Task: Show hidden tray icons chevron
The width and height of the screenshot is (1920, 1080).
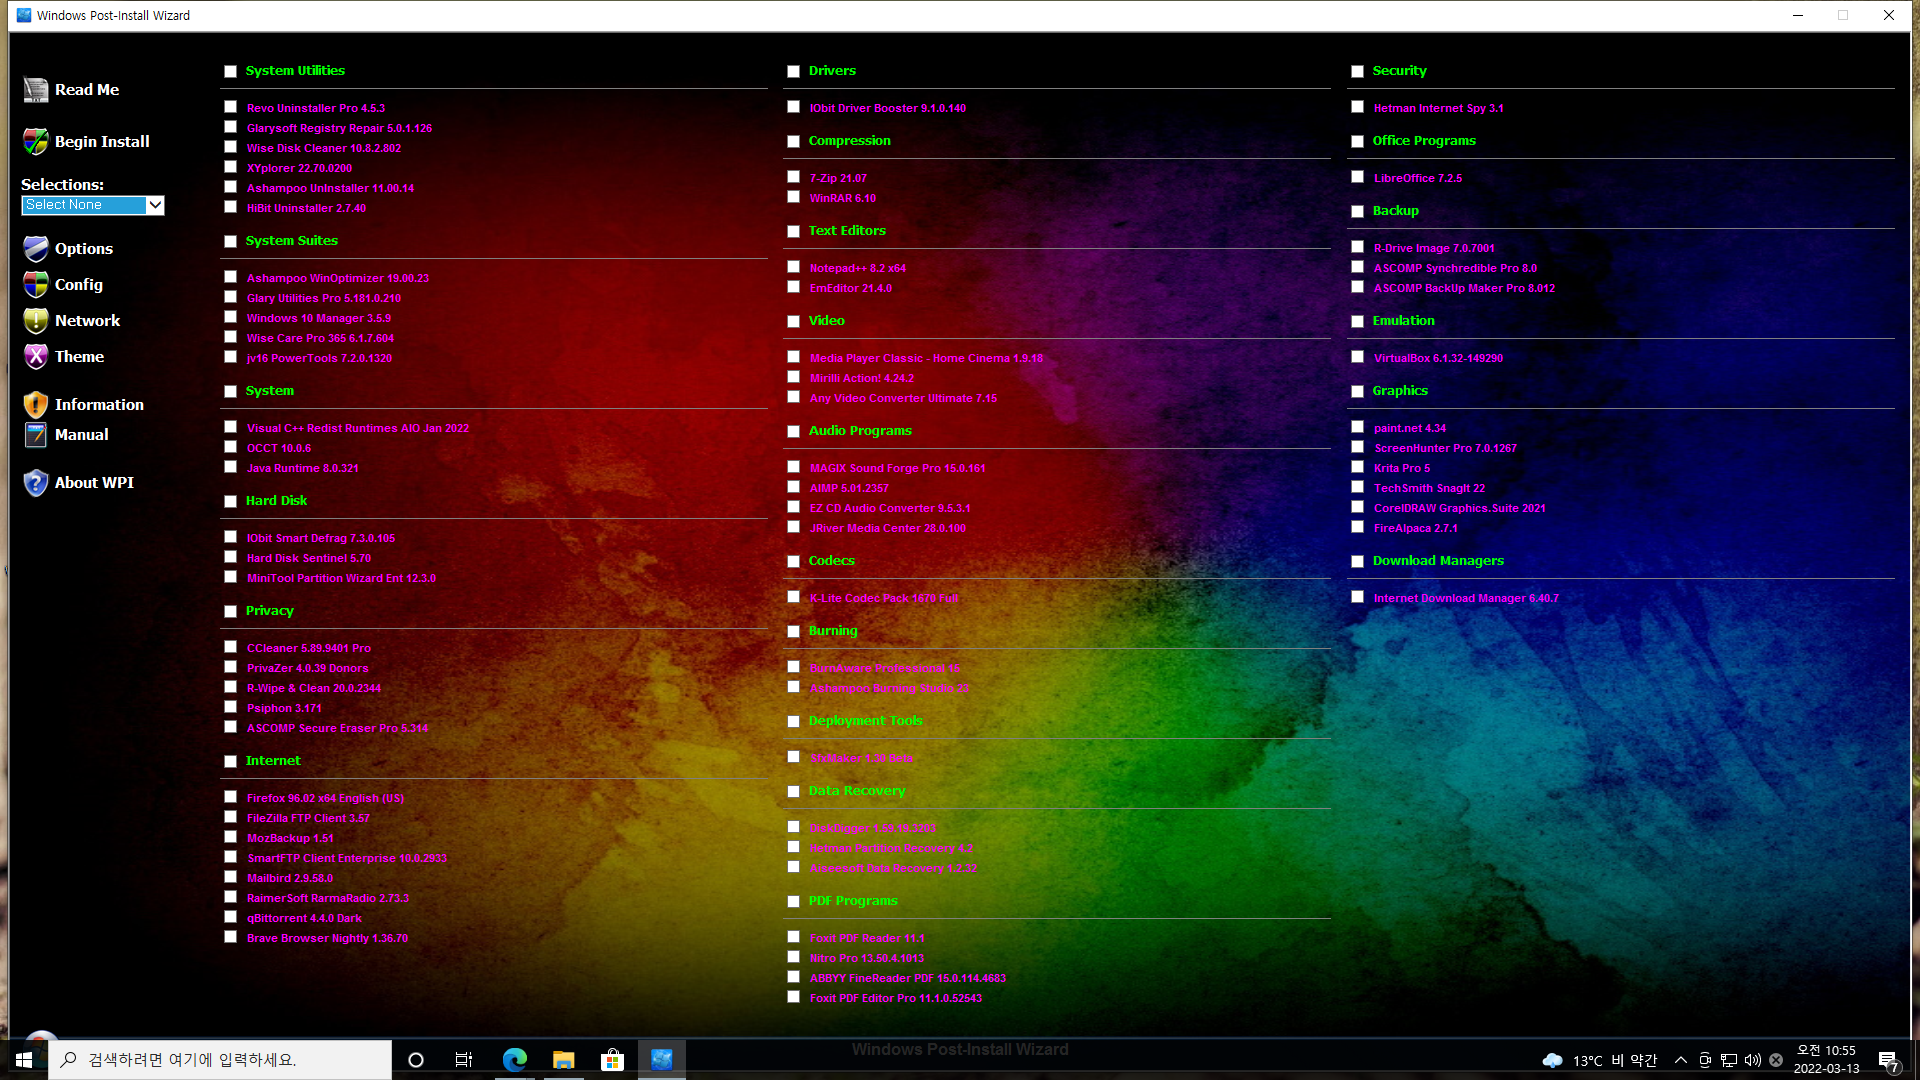Action: (x=1681, y=1060)
